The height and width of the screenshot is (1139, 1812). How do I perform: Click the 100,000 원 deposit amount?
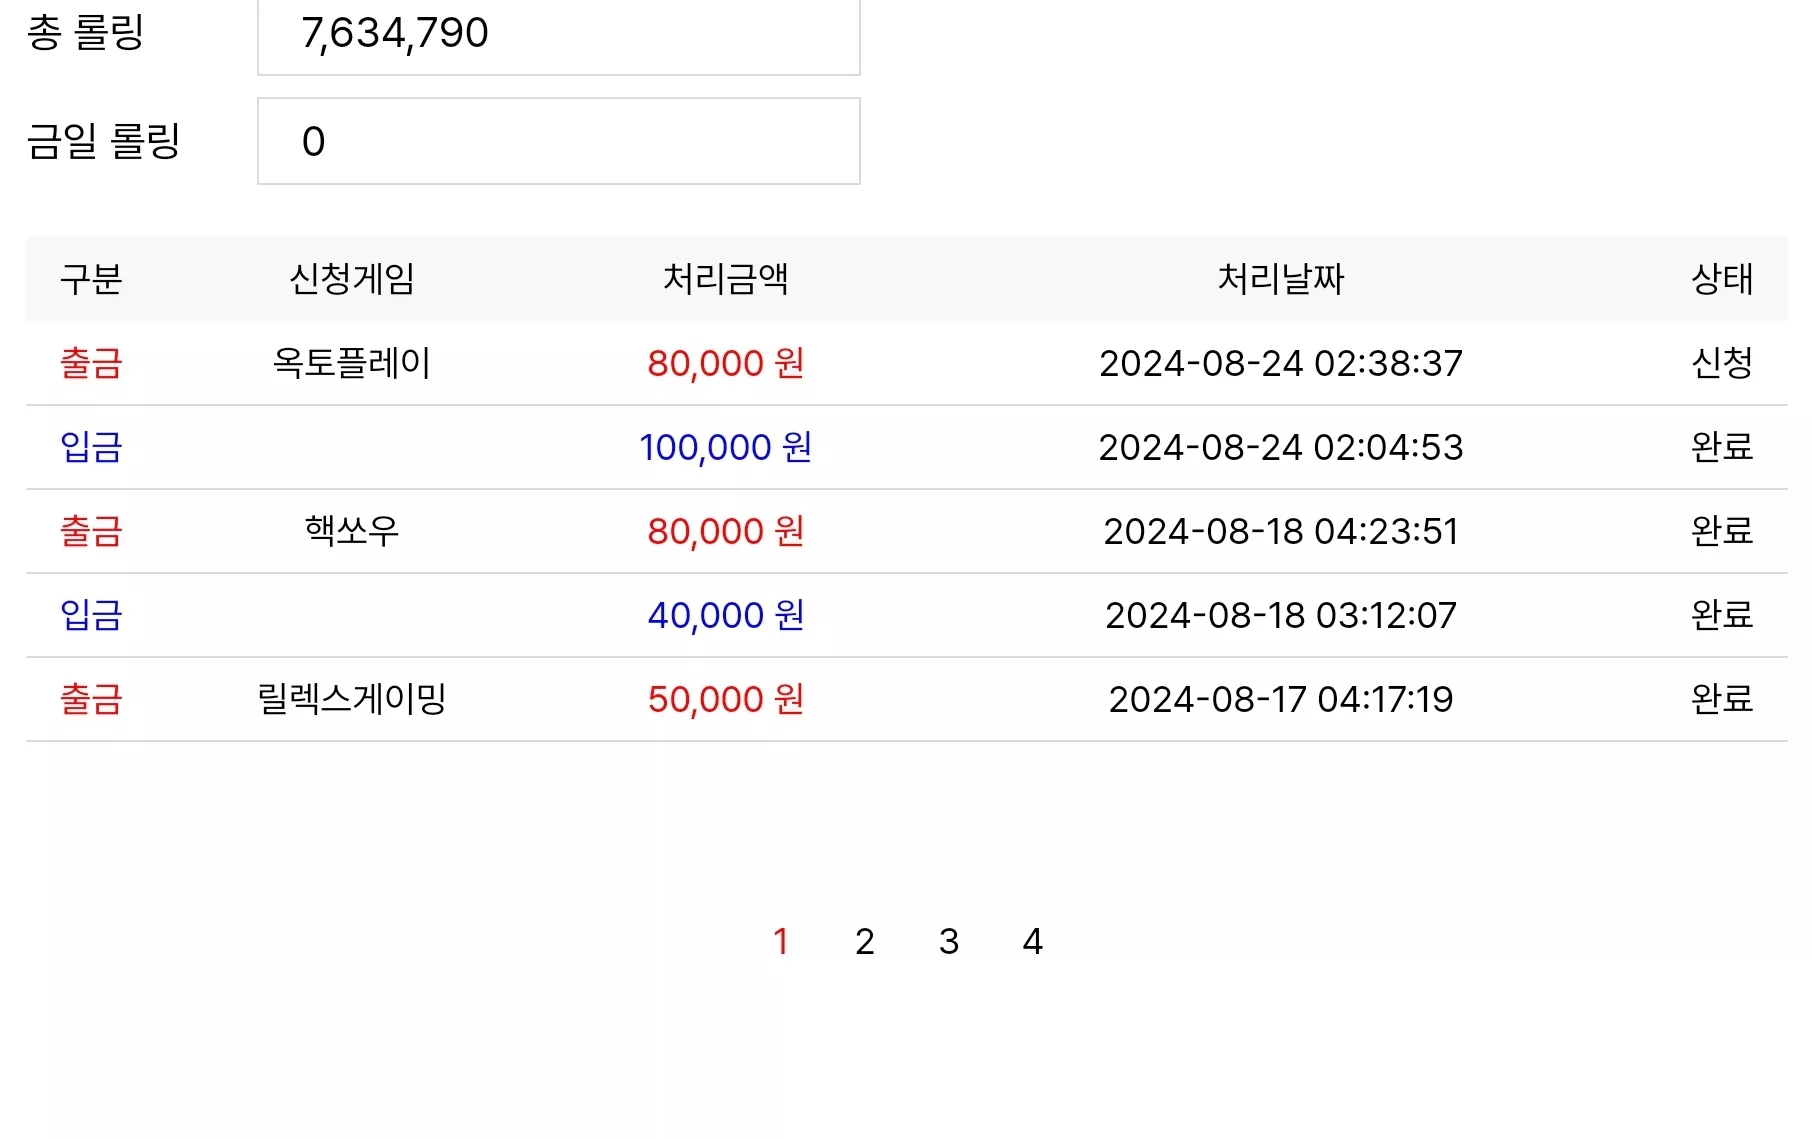[x=726, y=447]
